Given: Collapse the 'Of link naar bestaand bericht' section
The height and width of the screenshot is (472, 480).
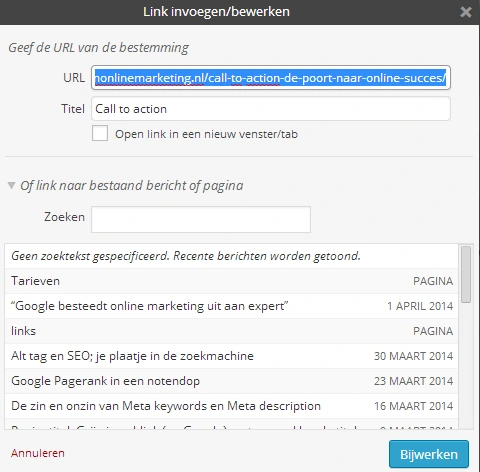Looking at the screenshot, I should tap(11, 185).
